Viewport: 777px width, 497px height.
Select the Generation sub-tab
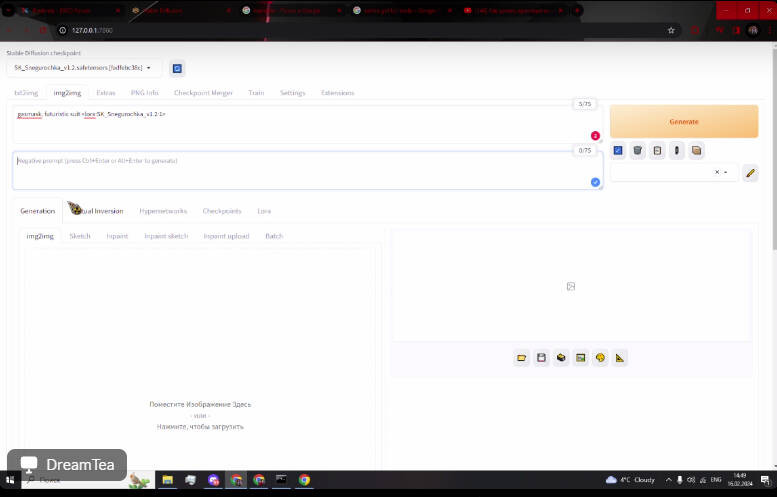[38, 211]
